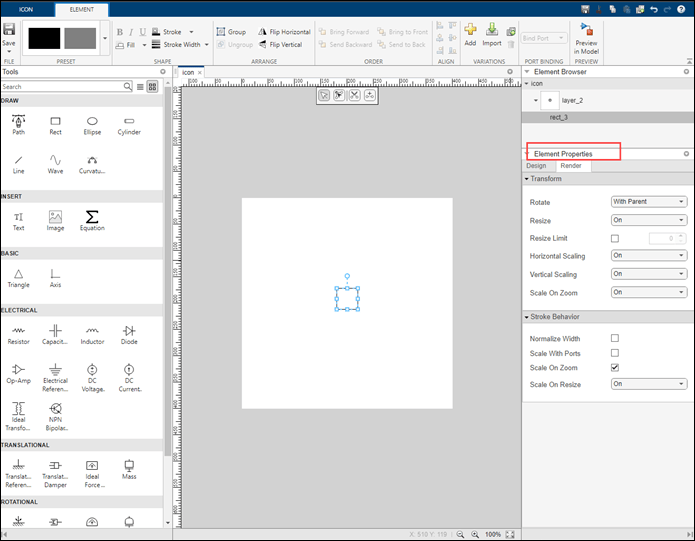
Task: Click Flip Vertical in Arrange group
Action: pos(280,44)
